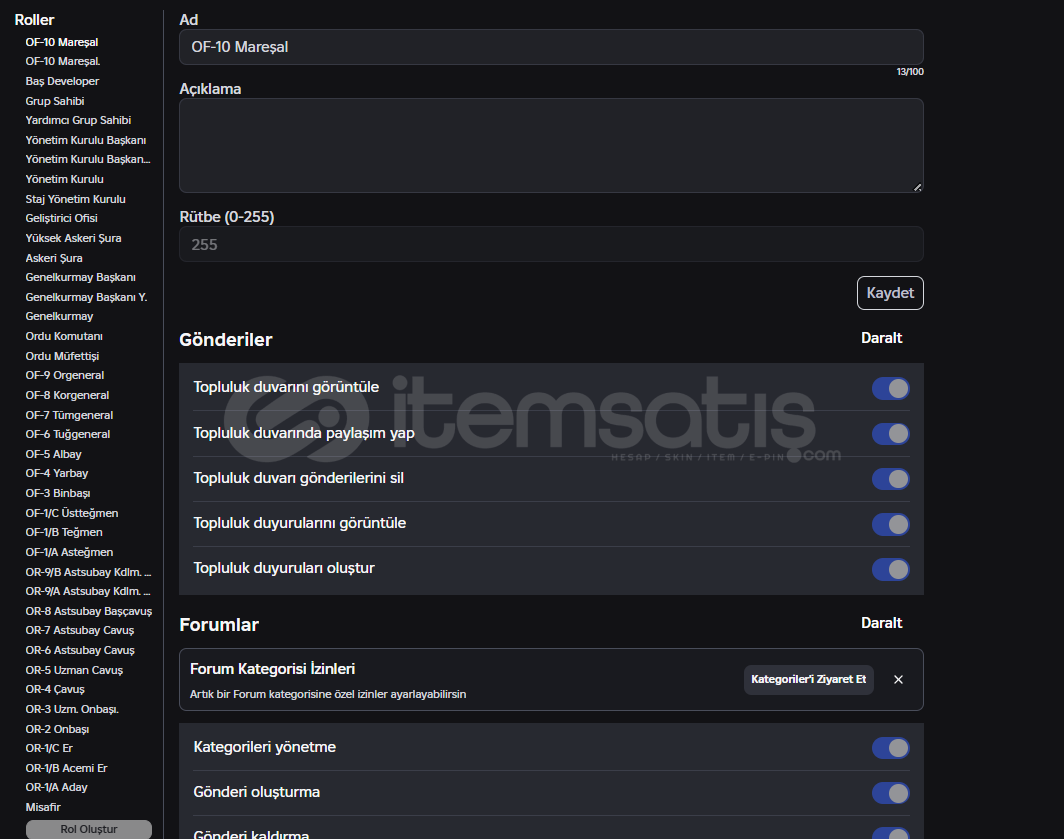Choose OF-5 Albay from roles list
The image size is (1064, 839).
tap(54, 454)
